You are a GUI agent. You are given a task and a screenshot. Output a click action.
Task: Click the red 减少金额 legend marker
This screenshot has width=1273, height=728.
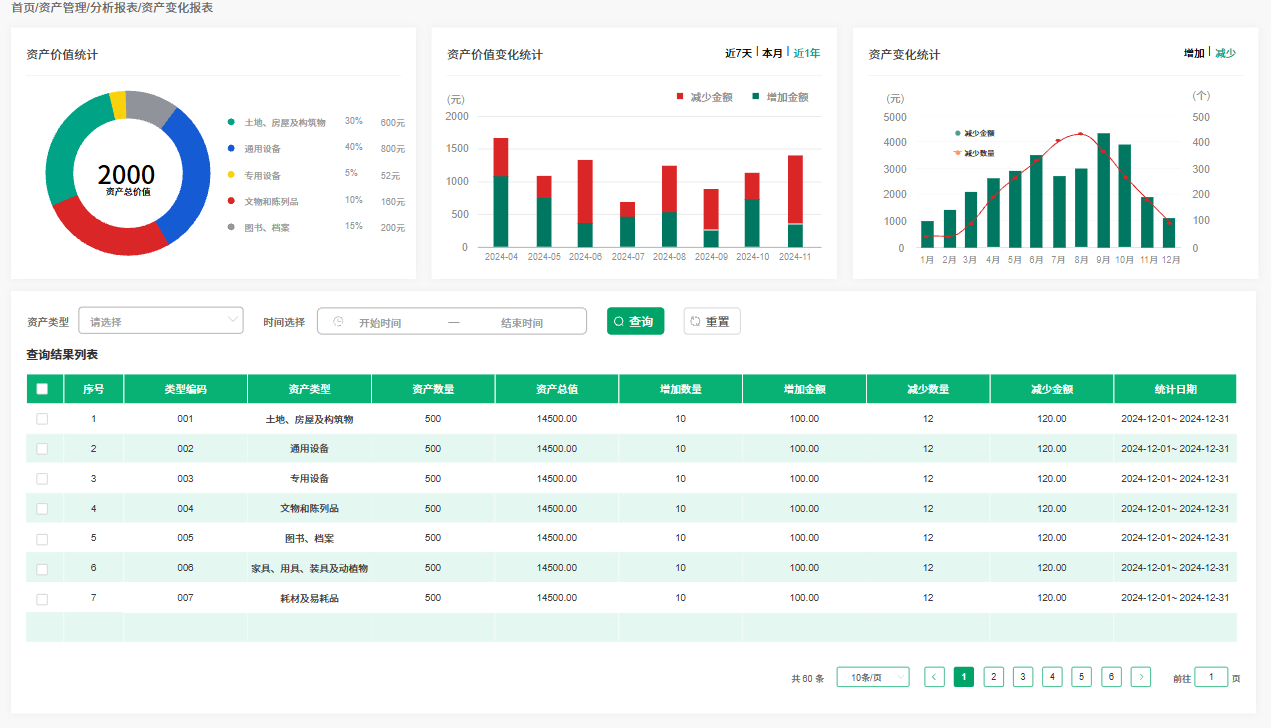681,97
